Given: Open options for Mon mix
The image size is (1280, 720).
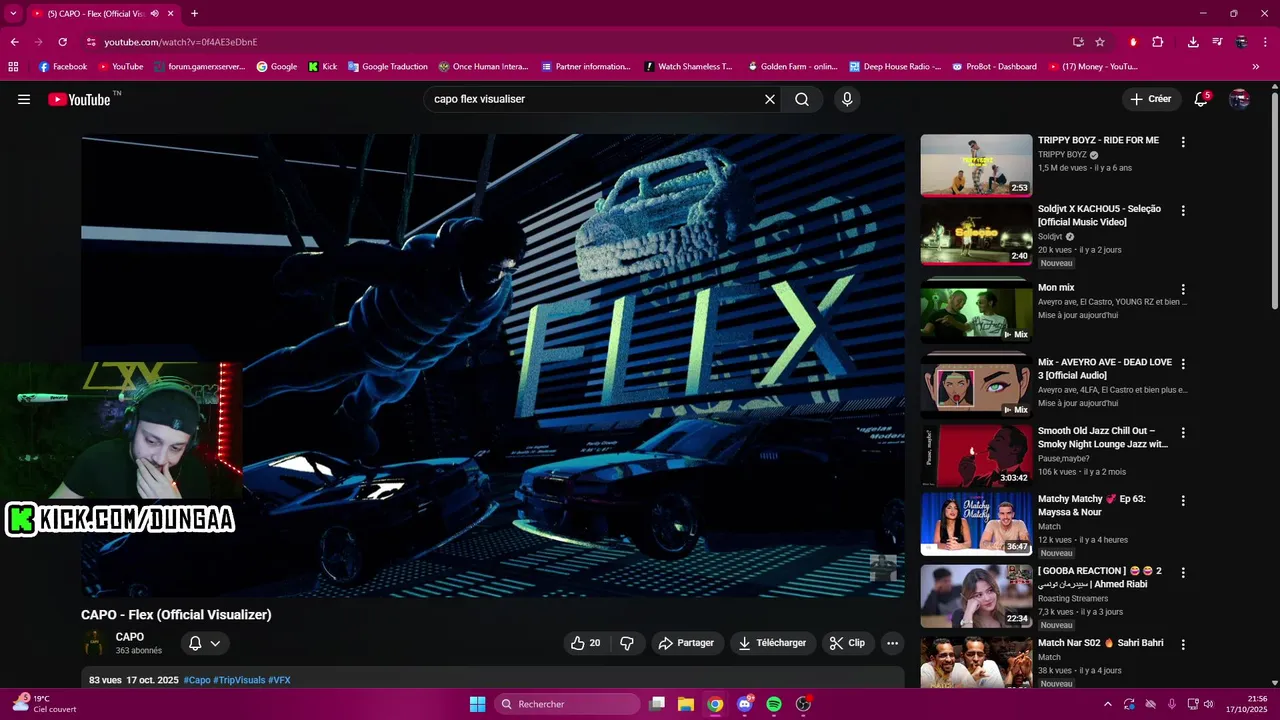Looking at the screenshot, I should click(1183, 289).
